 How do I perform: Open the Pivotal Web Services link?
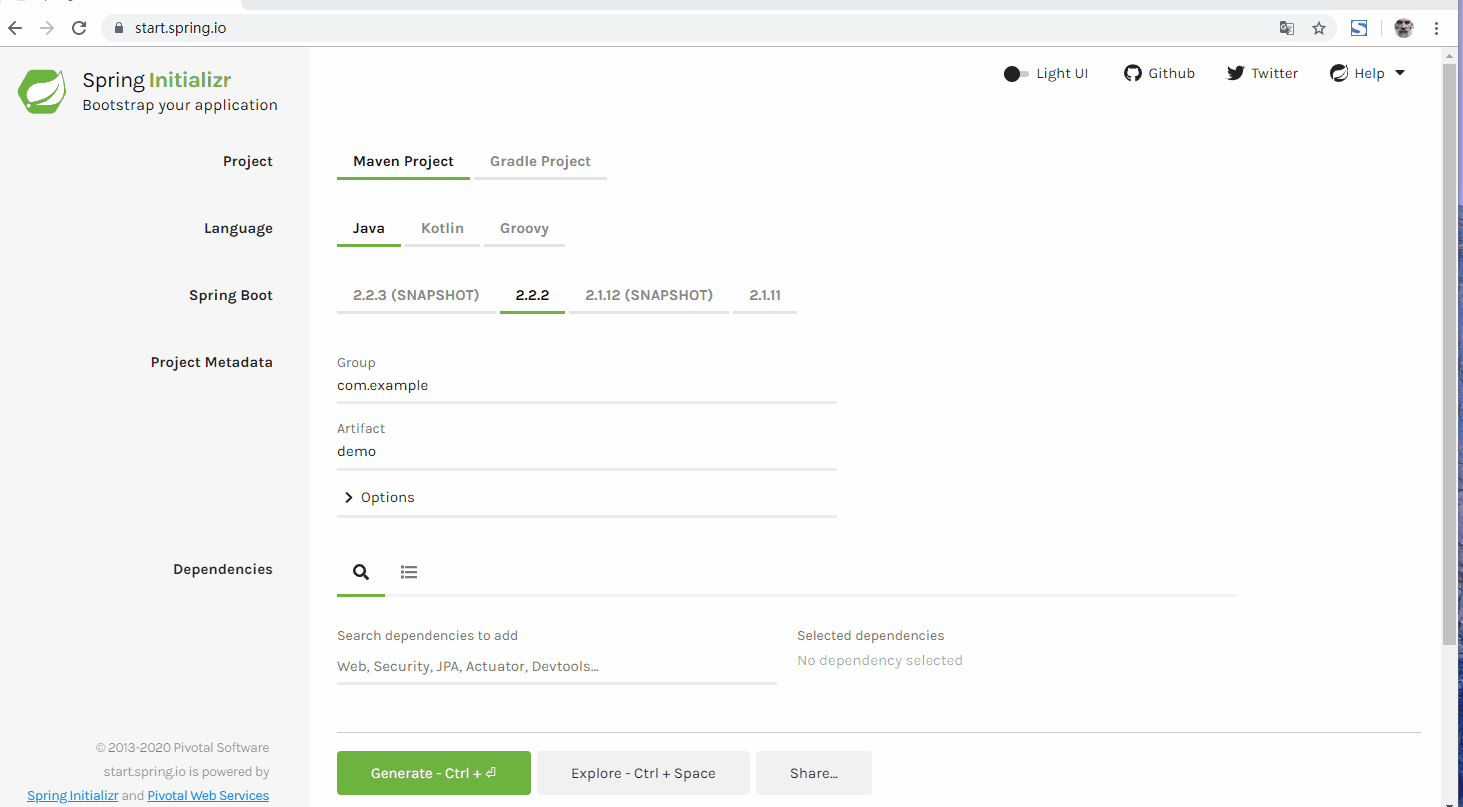pyautogui.click(x=208, y=796)
